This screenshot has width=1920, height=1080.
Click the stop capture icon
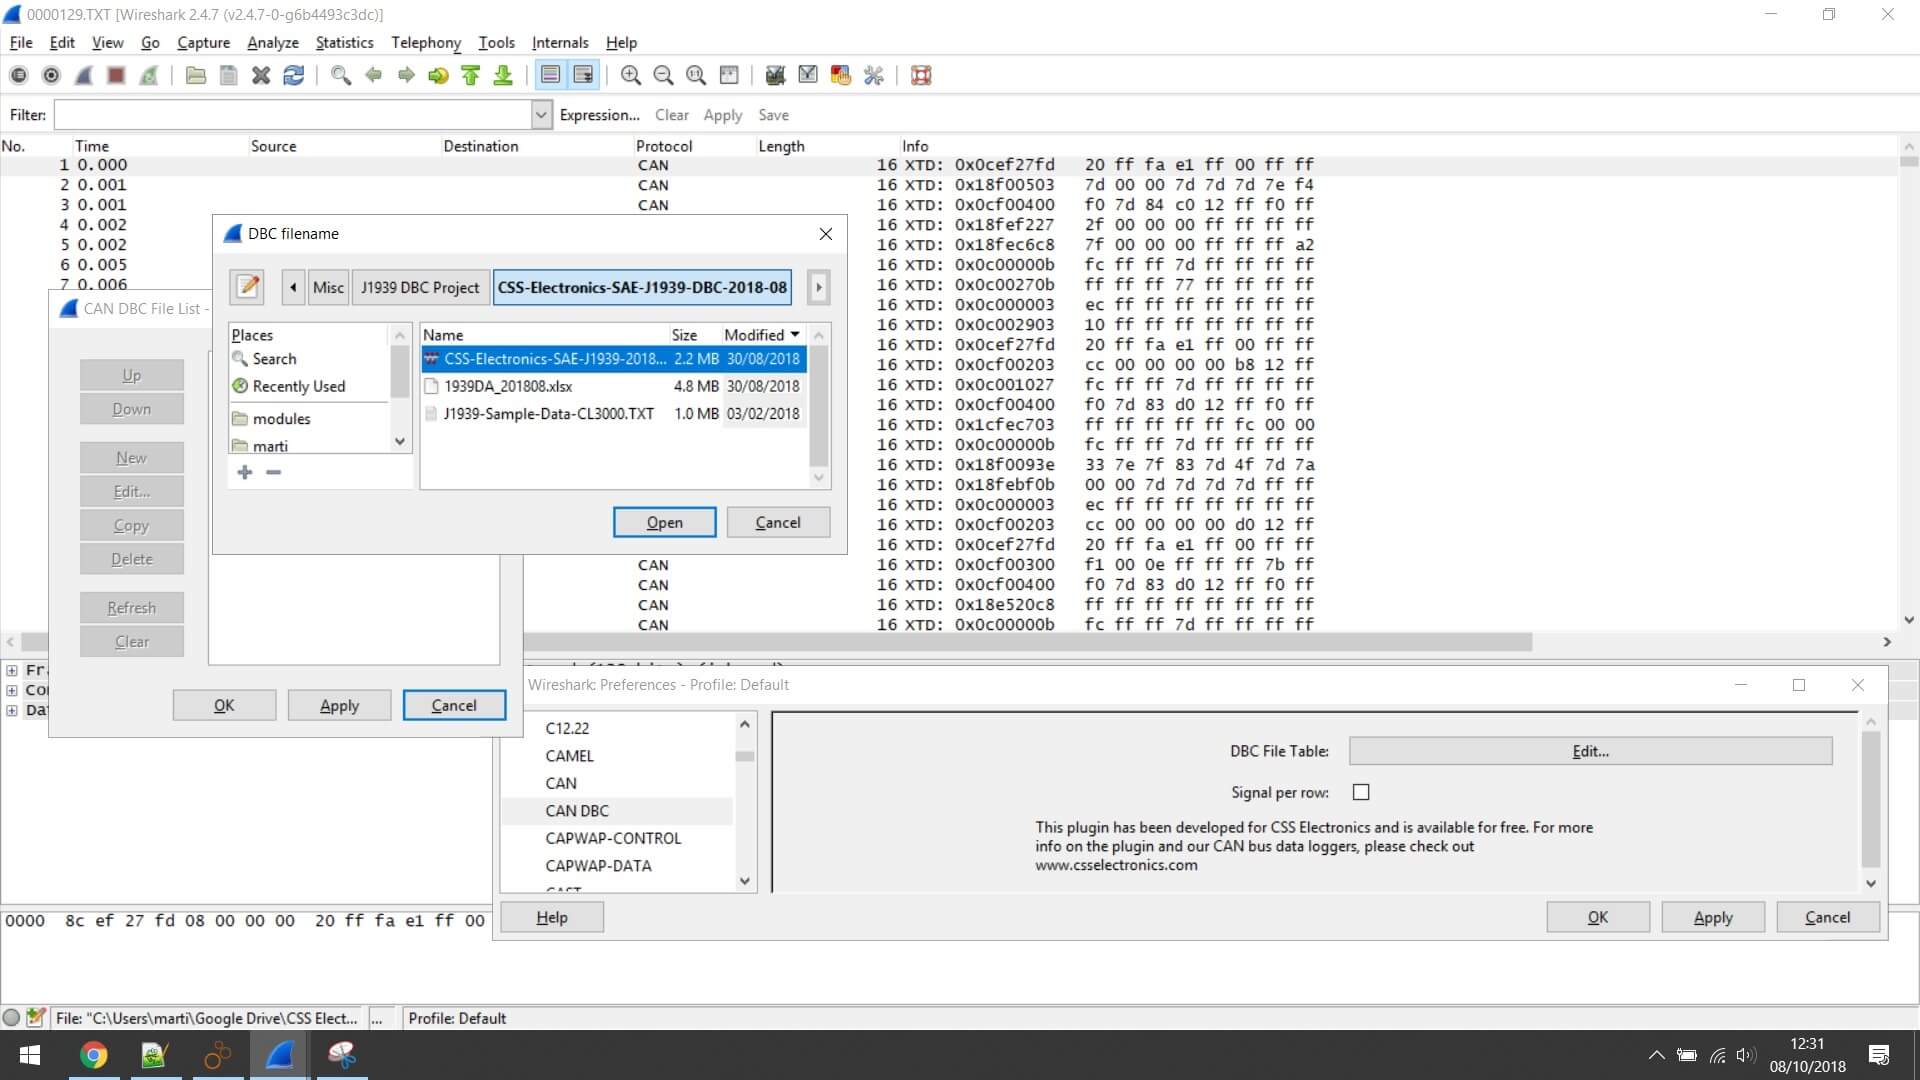click(x=116, y=75)
